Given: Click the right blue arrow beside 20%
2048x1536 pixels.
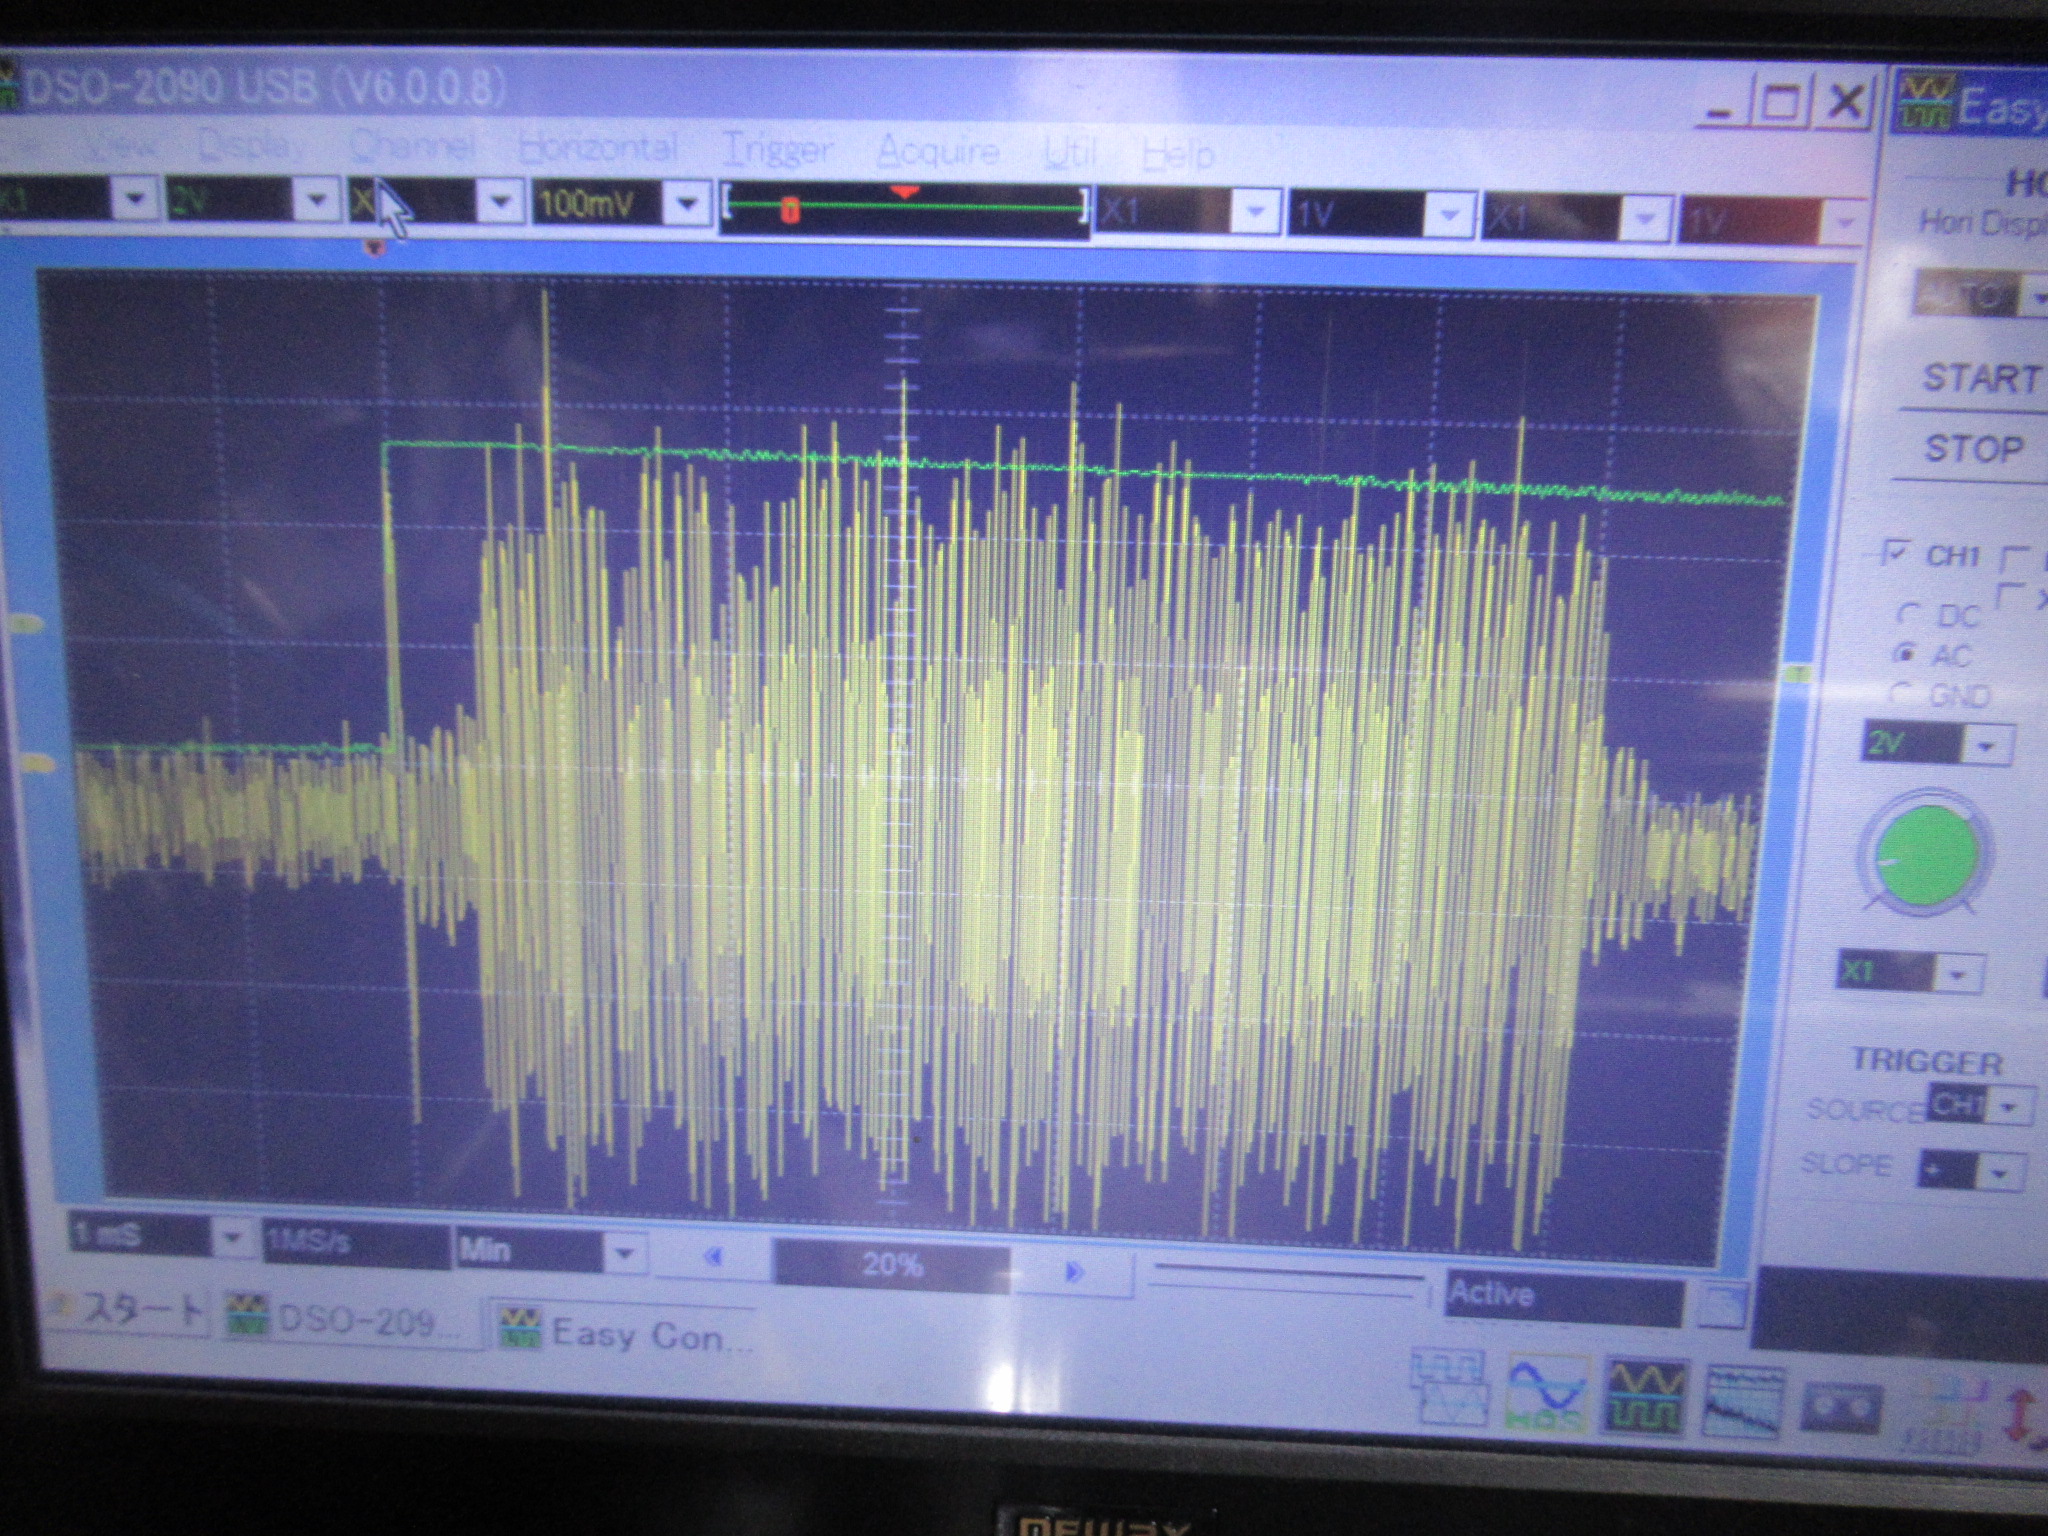Looking at the screenshot, I should 1075,1272.
